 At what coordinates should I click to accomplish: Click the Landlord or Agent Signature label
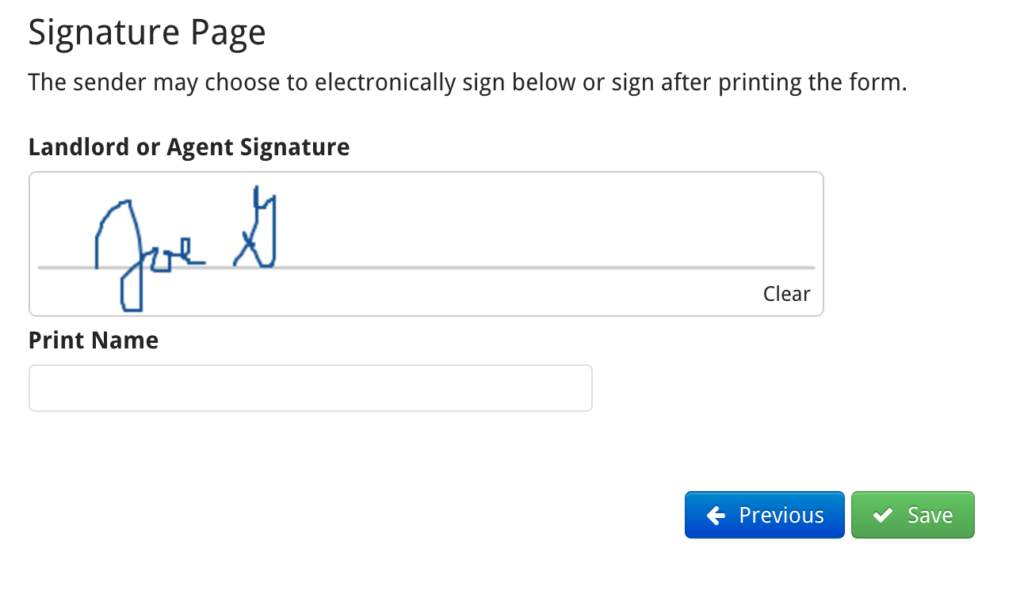[188, 146]
